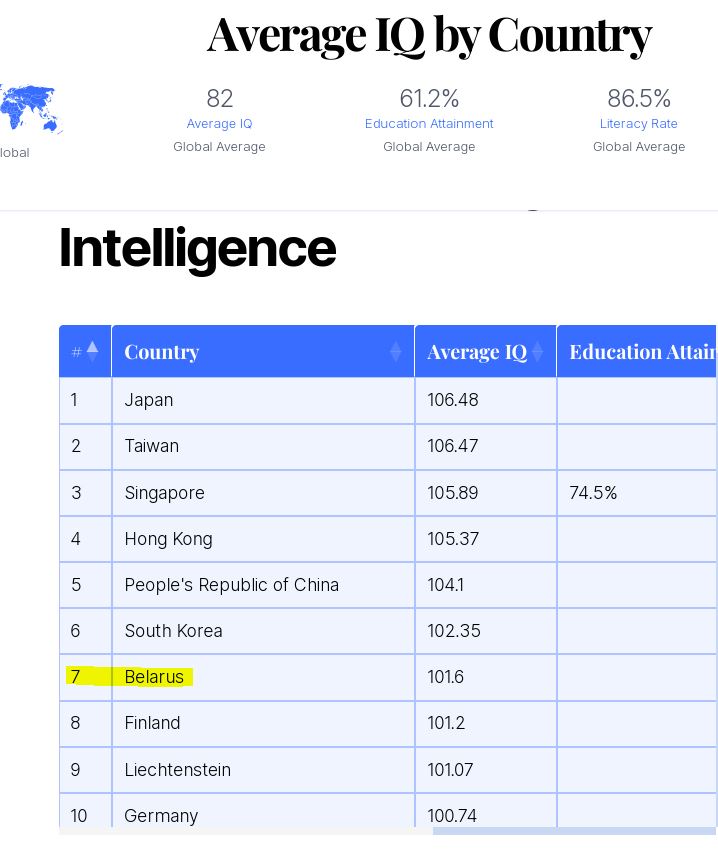Screen dimensions: 718x860
Task: Select the Japan row
Action: [388, 400]
